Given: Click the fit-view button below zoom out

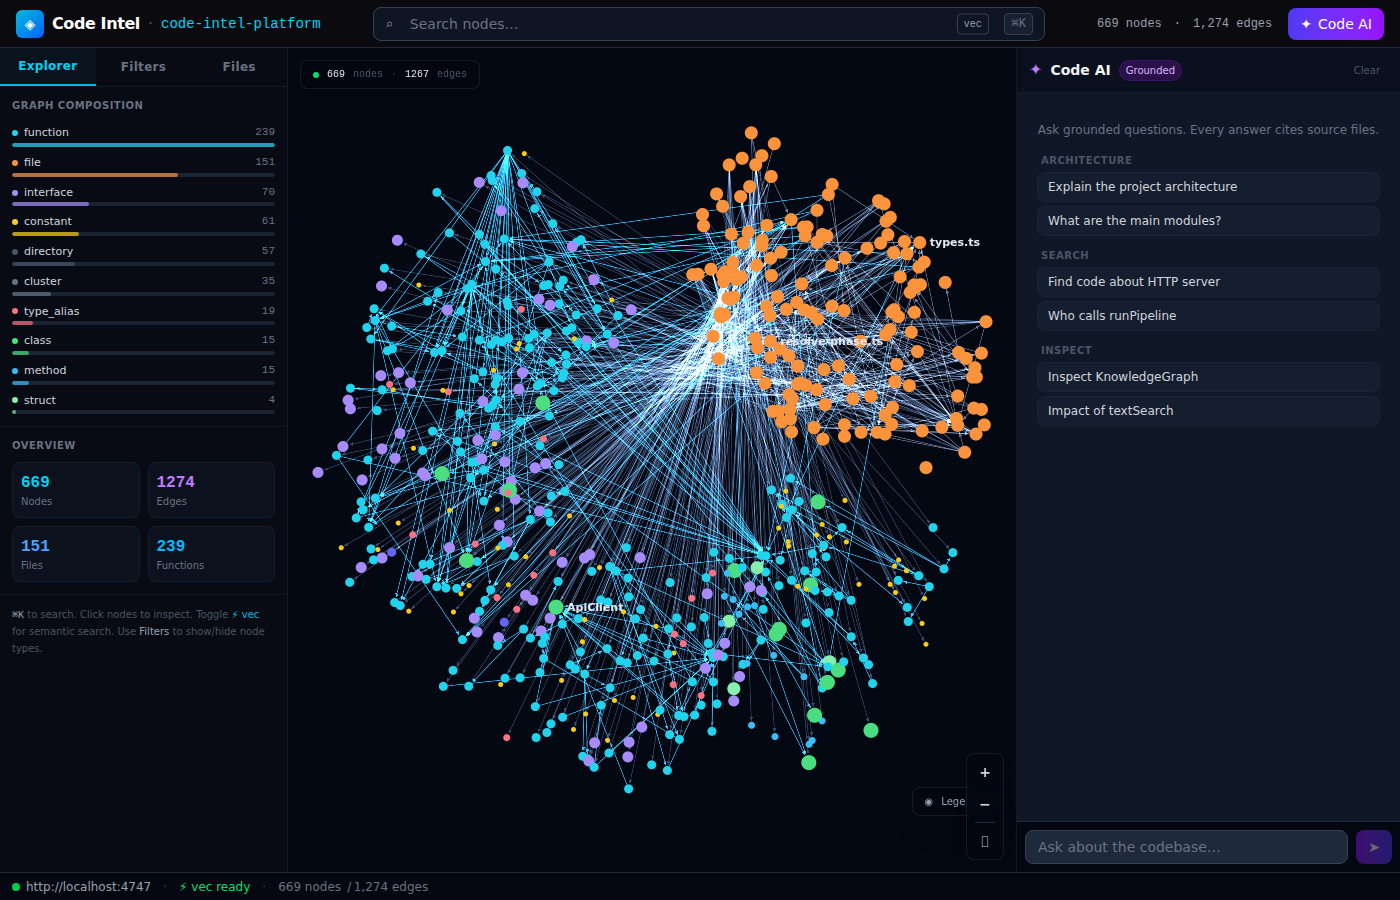Looking at the screenshot, I should coord(985,841).
